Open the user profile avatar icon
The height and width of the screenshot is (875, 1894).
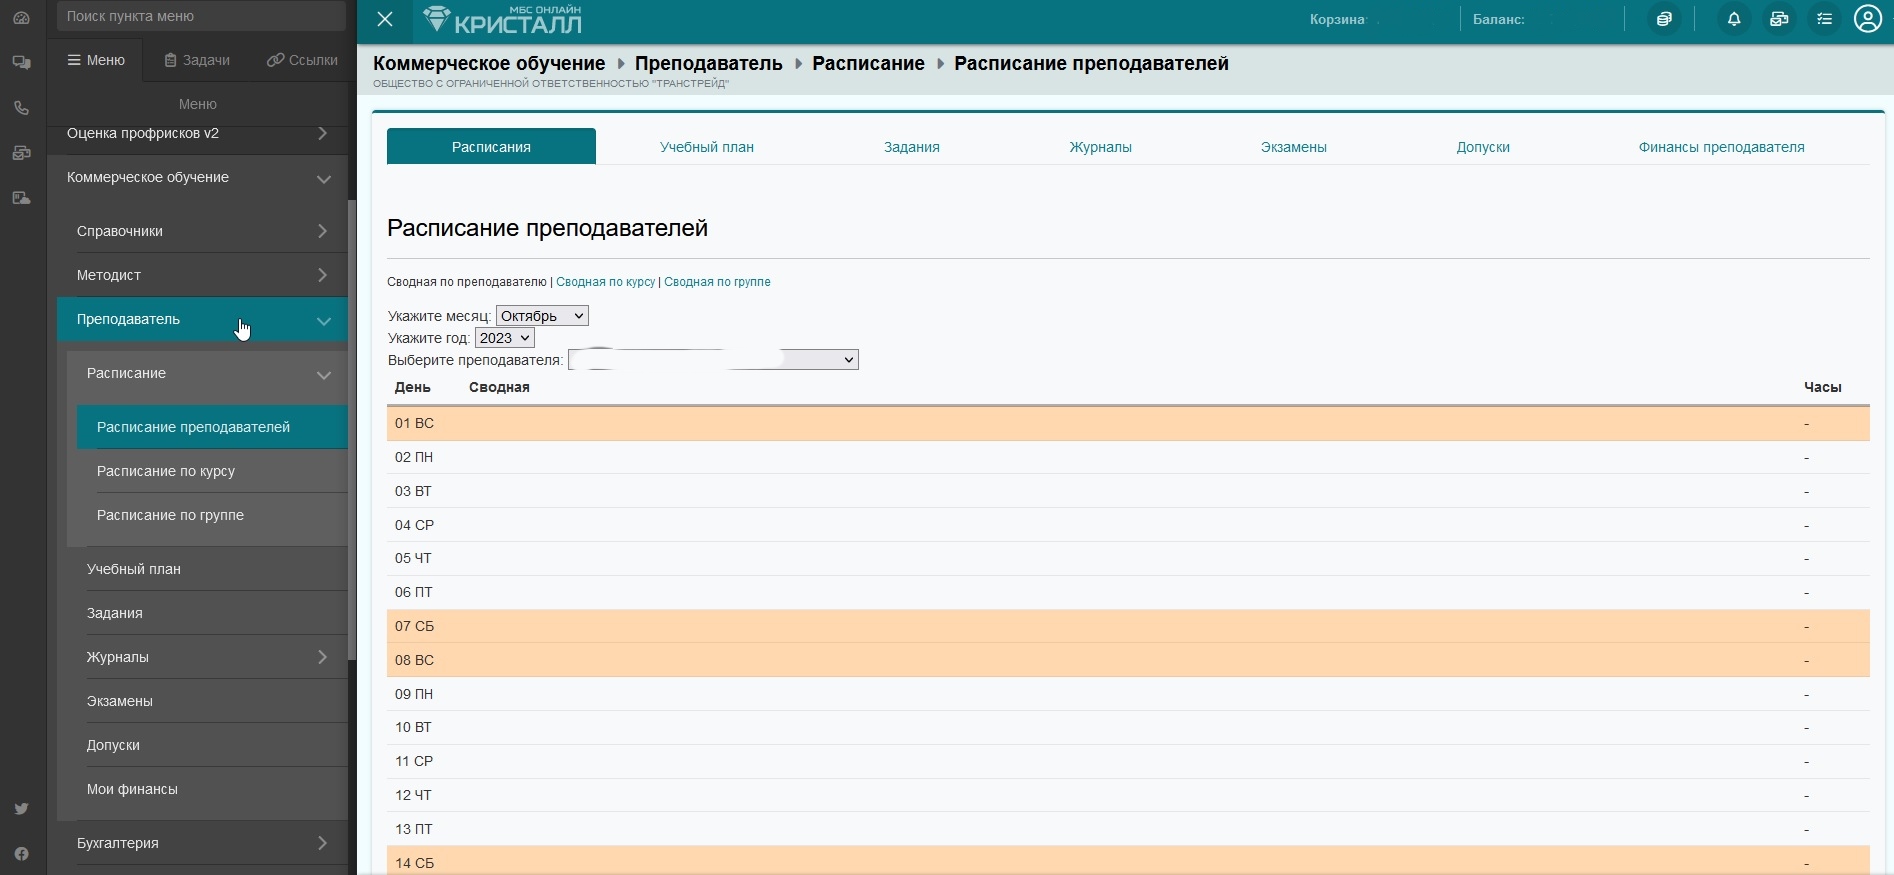point(1867,19)
